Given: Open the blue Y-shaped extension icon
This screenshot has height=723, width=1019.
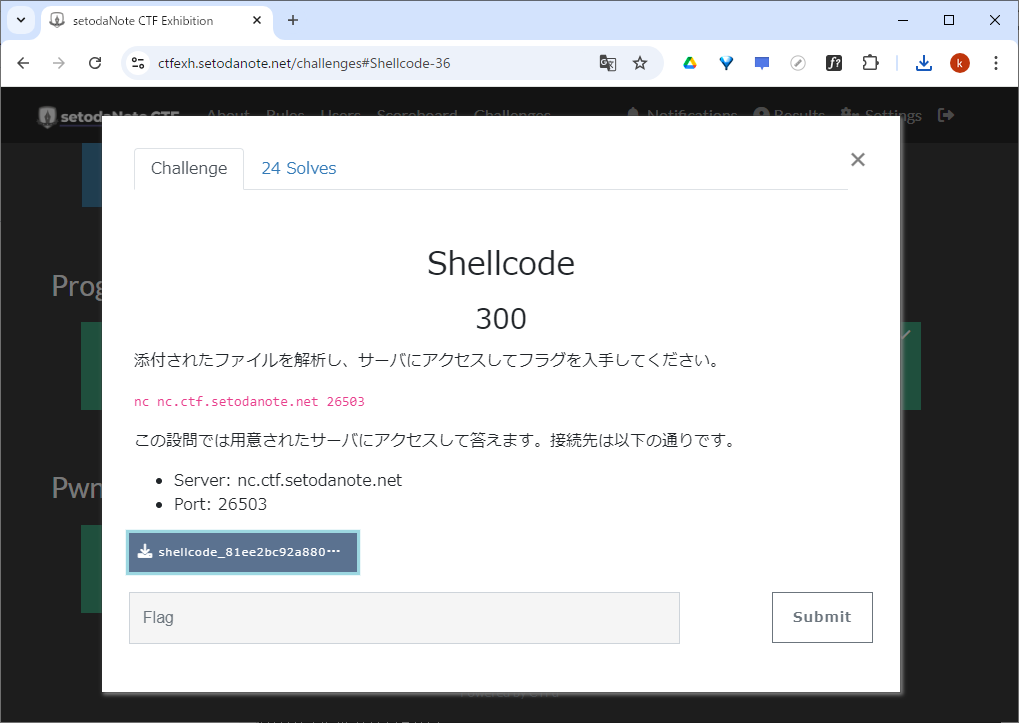Looking at the screenshot, I should tap(726, 63).
